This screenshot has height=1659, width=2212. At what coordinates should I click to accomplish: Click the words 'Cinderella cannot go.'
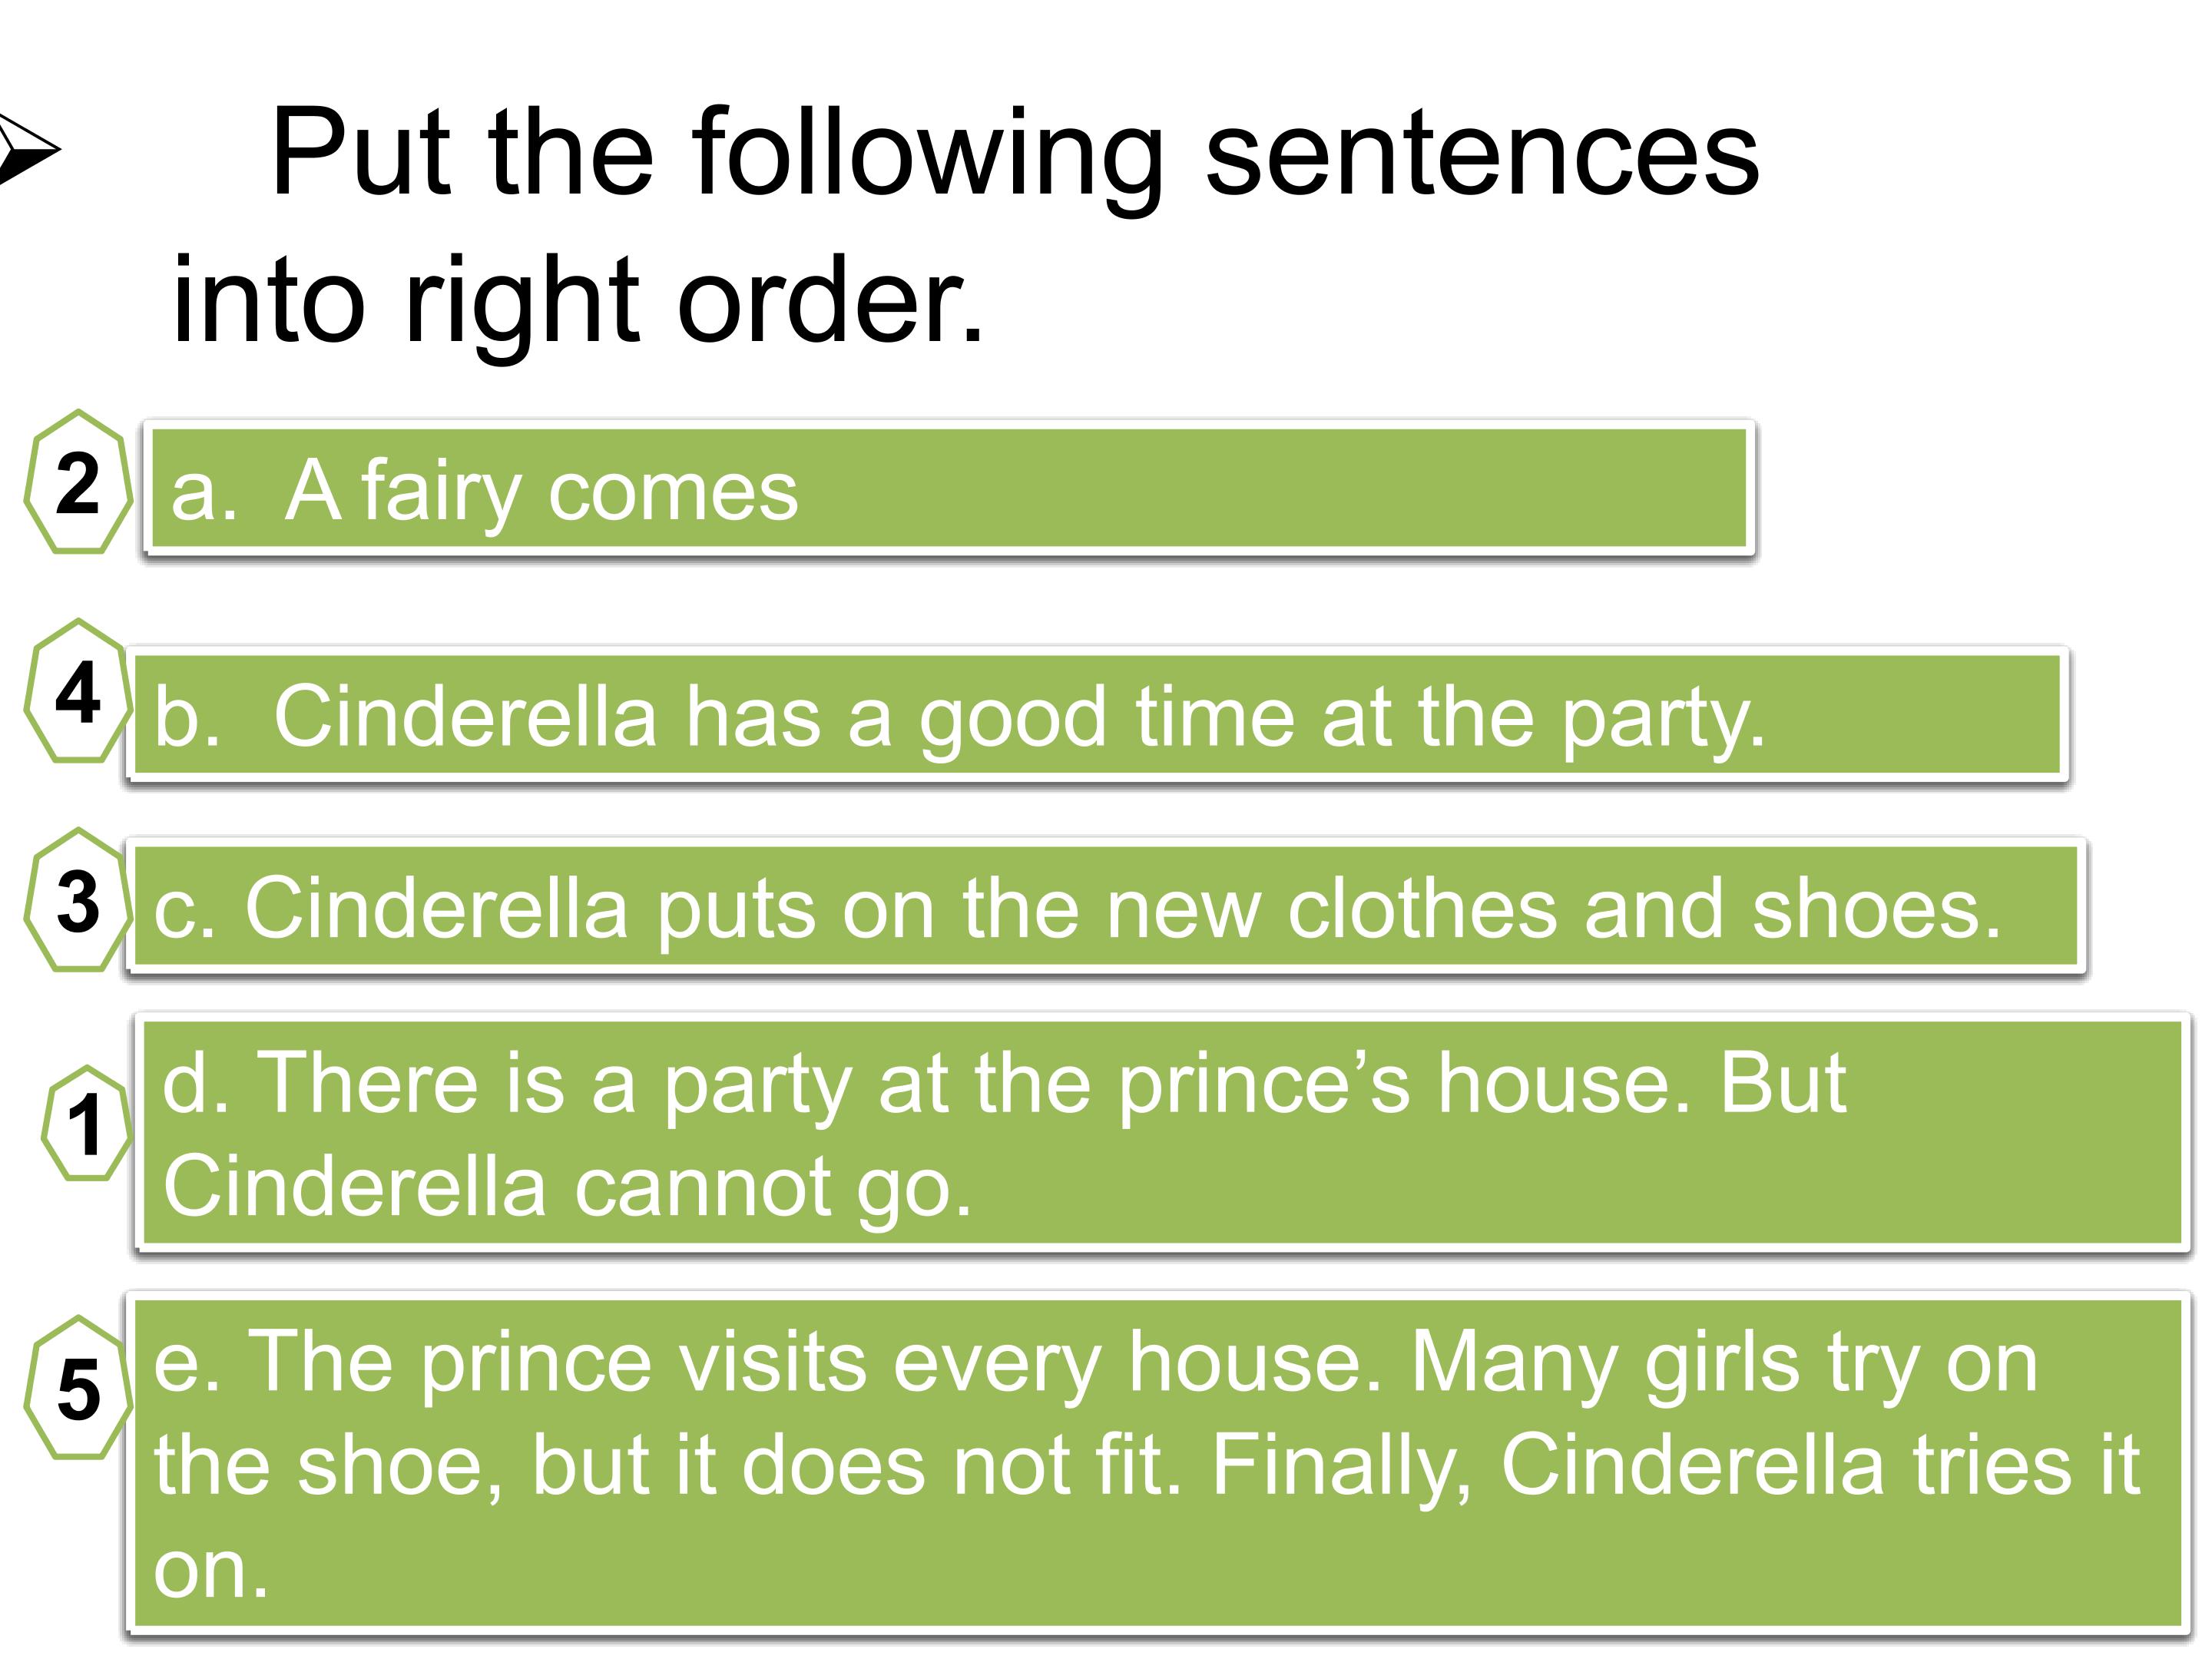568,1186
